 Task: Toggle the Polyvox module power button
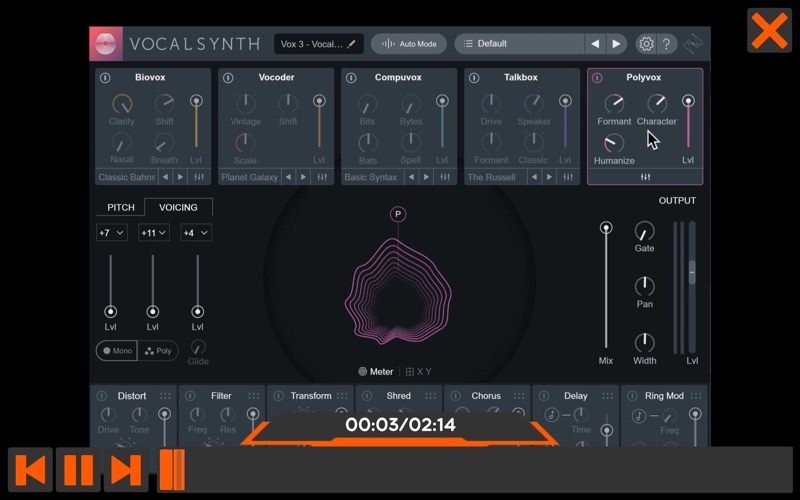pos(597,78)
